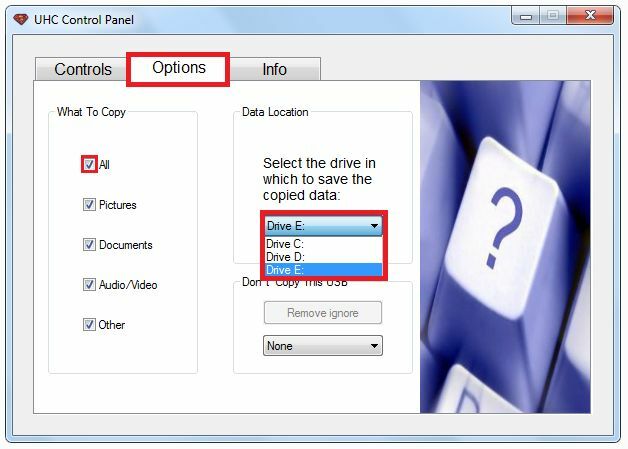This screenshot has width=628, height=449.
Task: Toggle the All checkbox
Action: pyautogui.click(x=89, y=164)
